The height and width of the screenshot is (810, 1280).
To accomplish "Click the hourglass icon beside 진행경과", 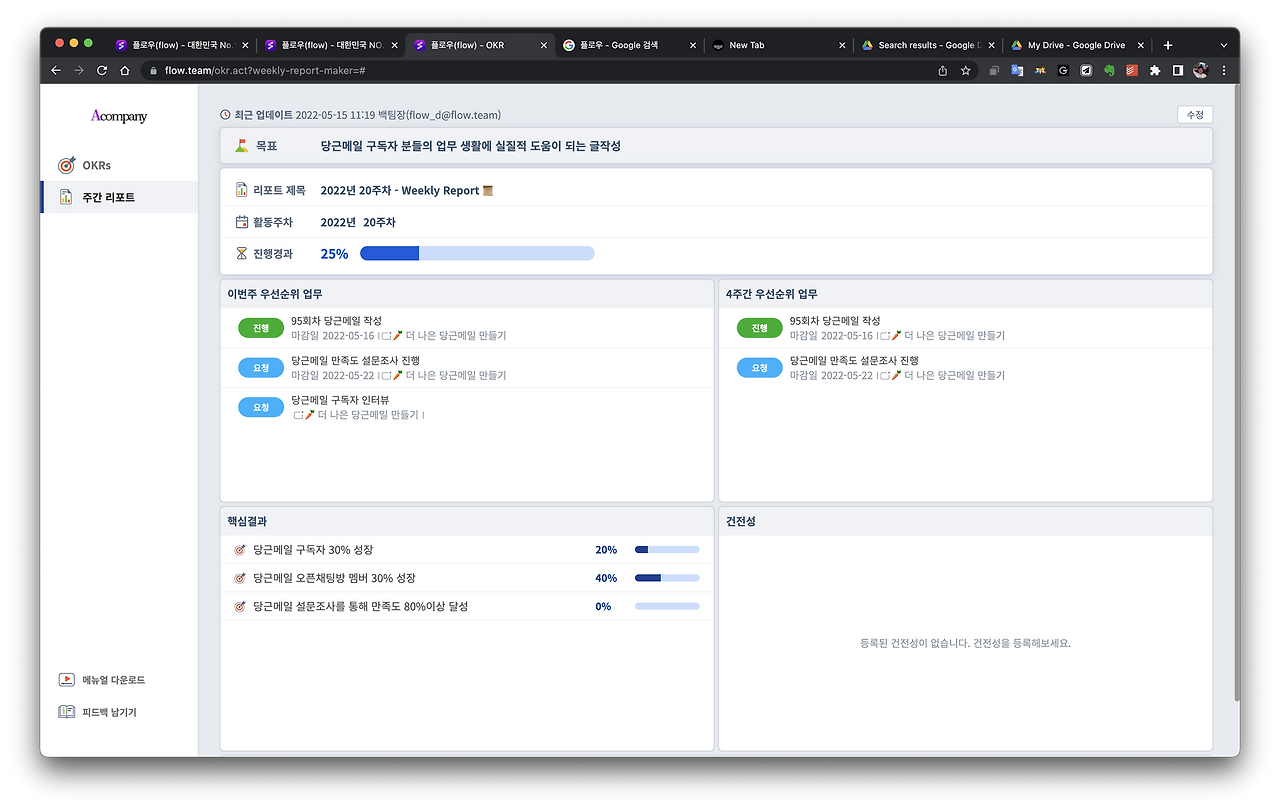I will pos(241,254).
